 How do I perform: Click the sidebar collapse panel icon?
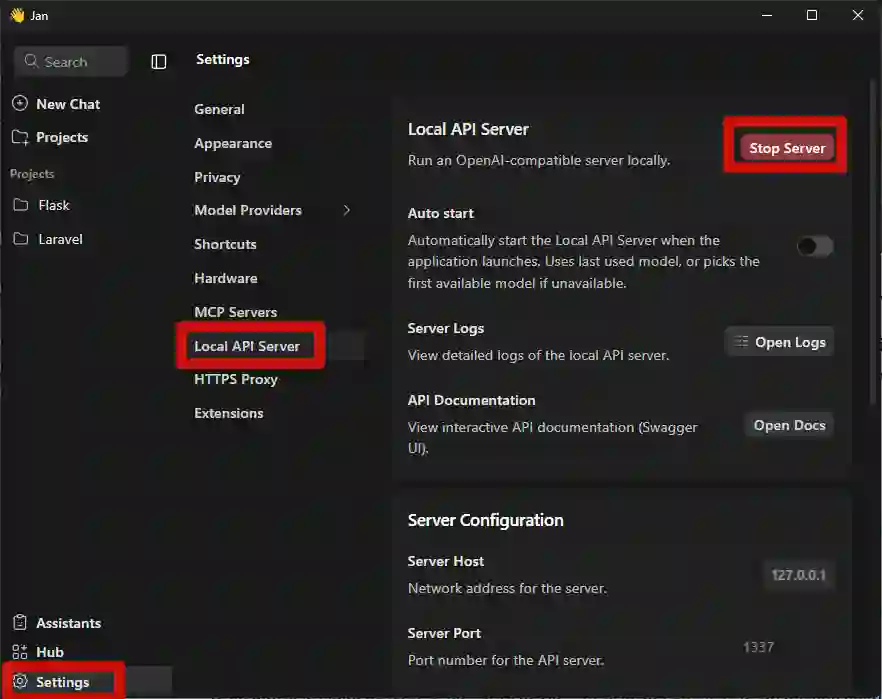pos(159,62)
